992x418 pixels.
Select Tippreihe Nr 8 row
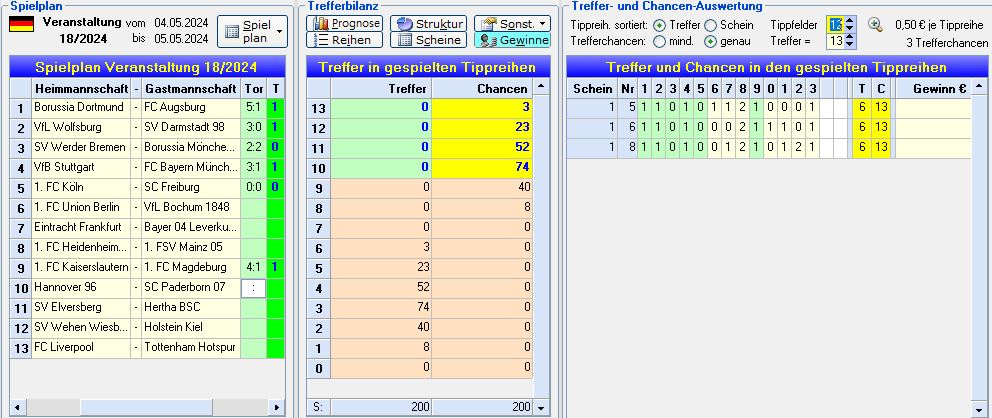tap(769, 147)
